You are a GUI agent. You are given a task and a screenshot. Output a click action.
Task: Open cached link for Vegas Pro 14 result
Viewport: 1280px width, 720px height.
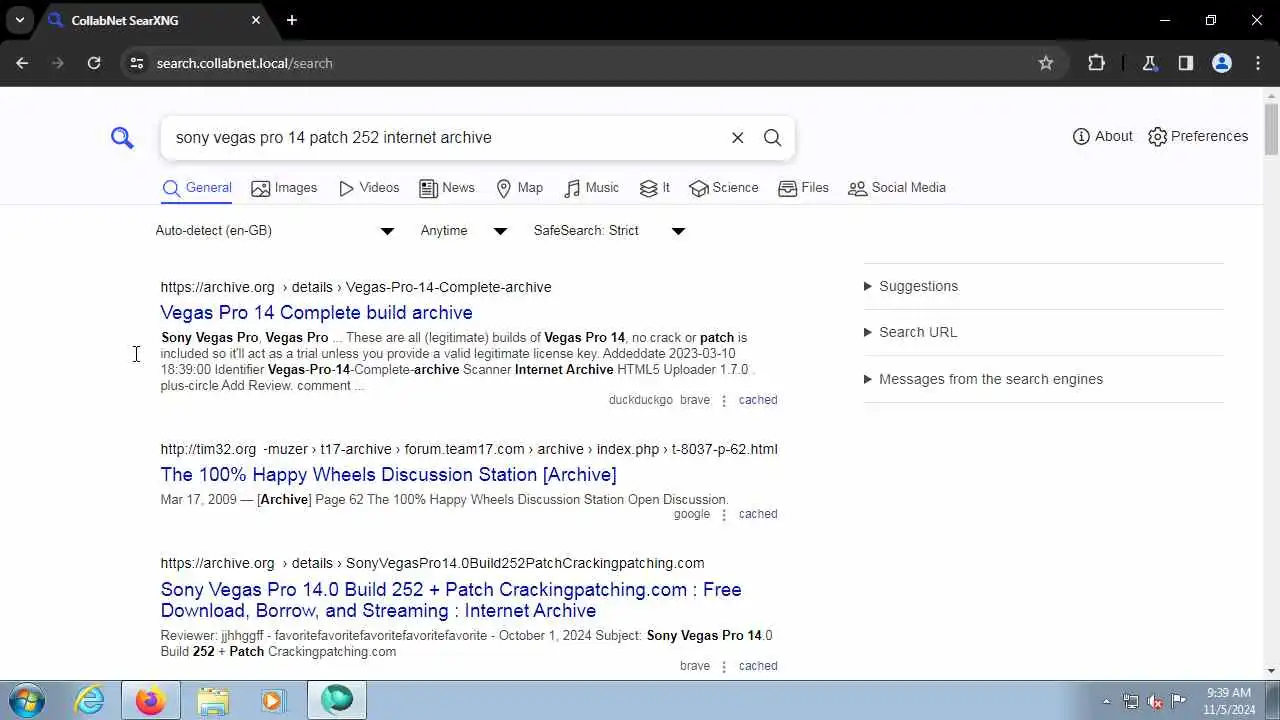(758, 400)
